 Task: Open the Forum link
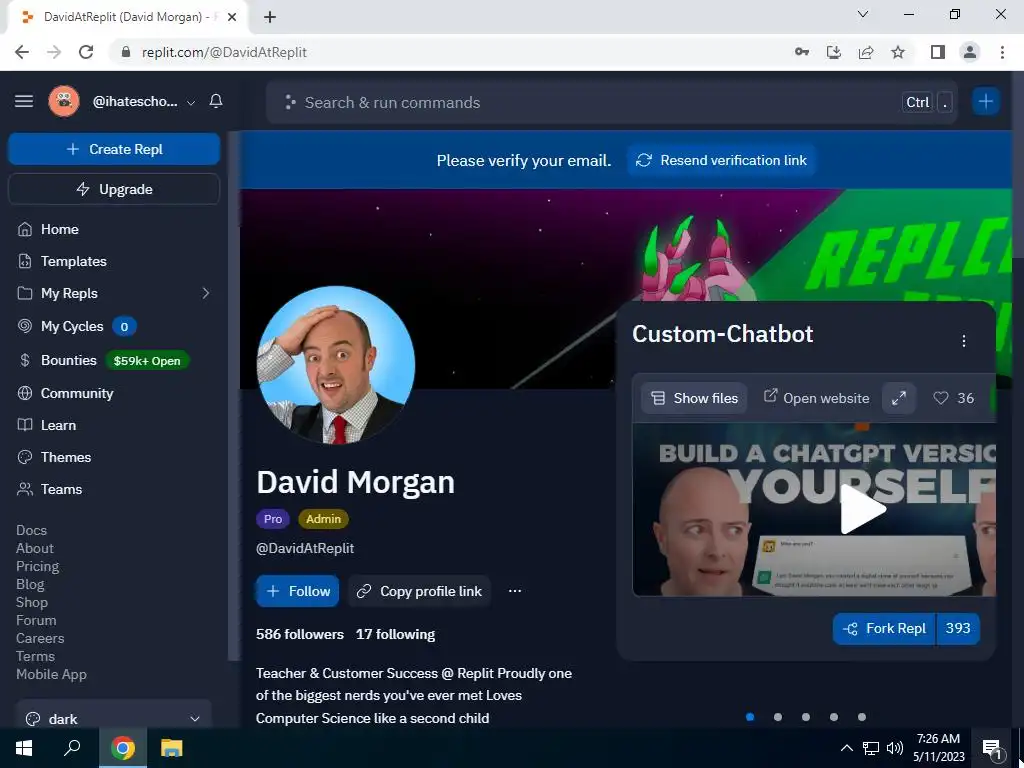pos(36,620)
